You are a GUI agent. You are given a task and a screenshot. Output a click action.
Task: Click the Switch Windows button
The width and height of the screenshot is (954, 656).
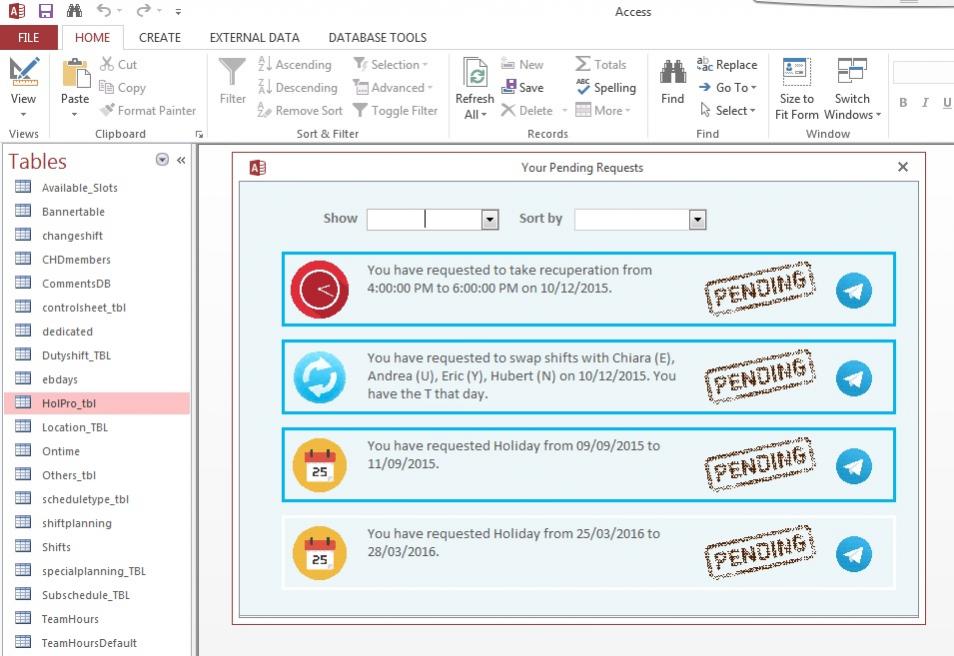coord(852,88)
